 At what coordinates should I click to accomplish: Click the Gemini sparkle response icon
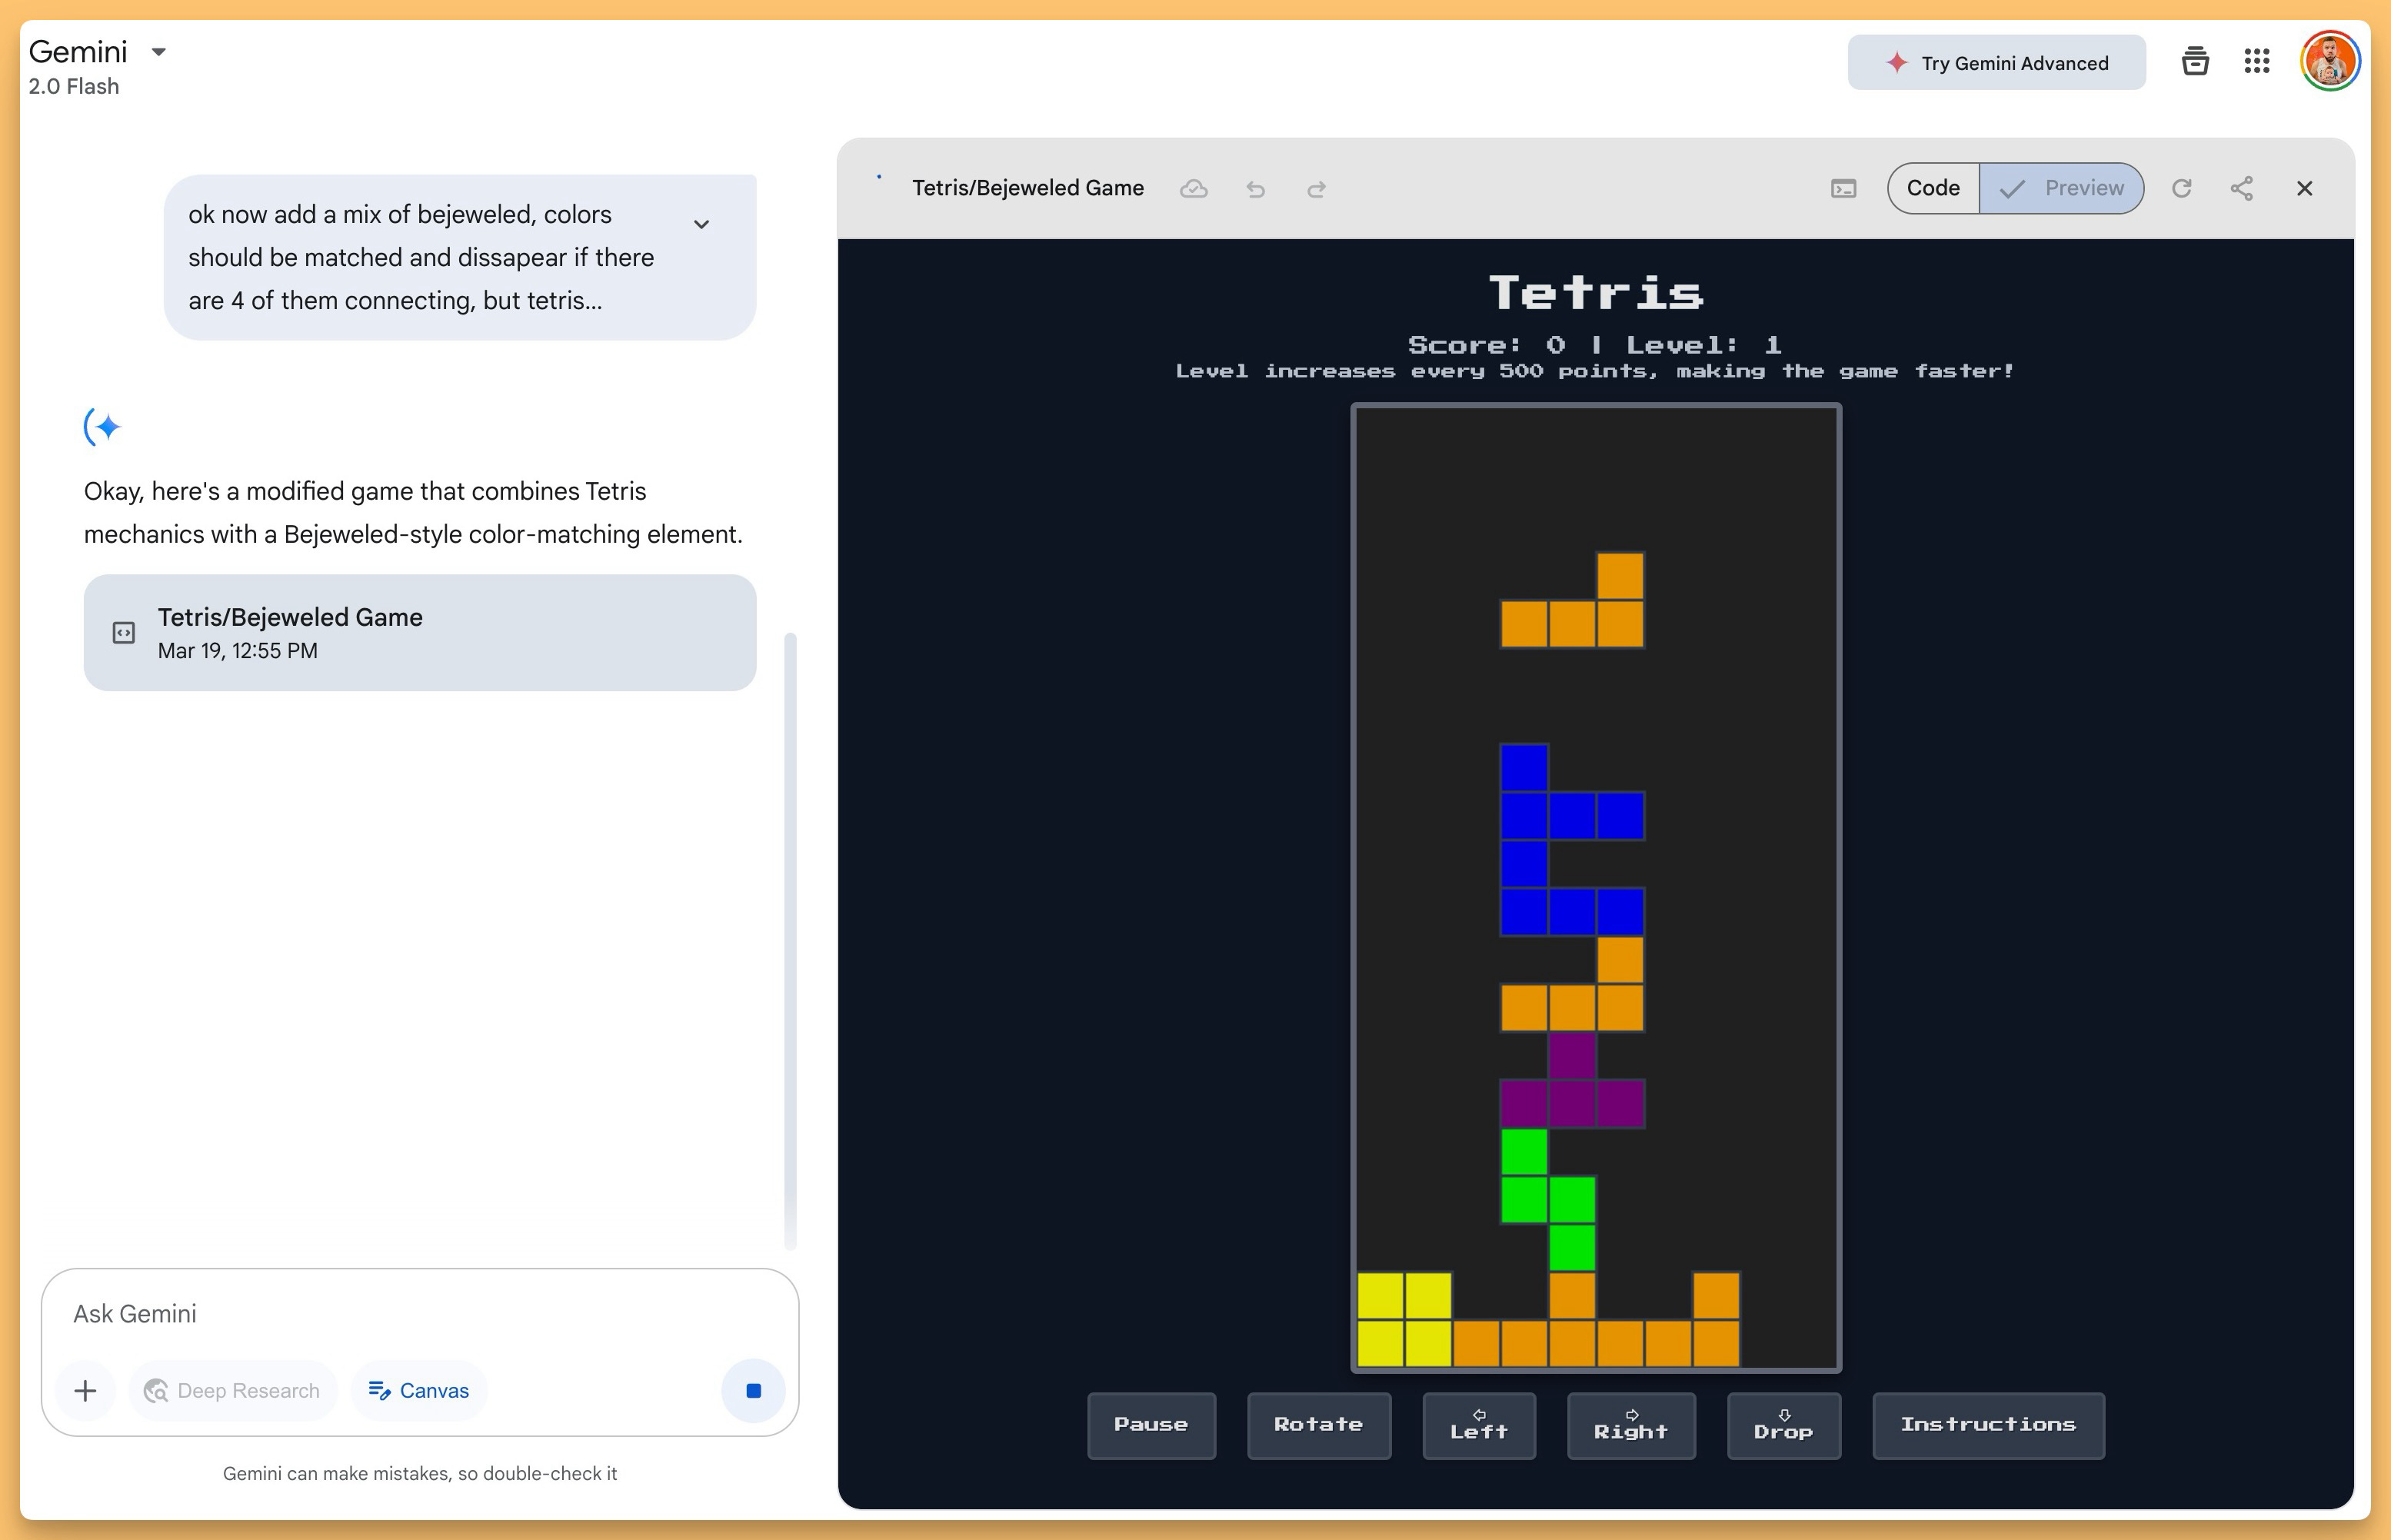(103, 427)
